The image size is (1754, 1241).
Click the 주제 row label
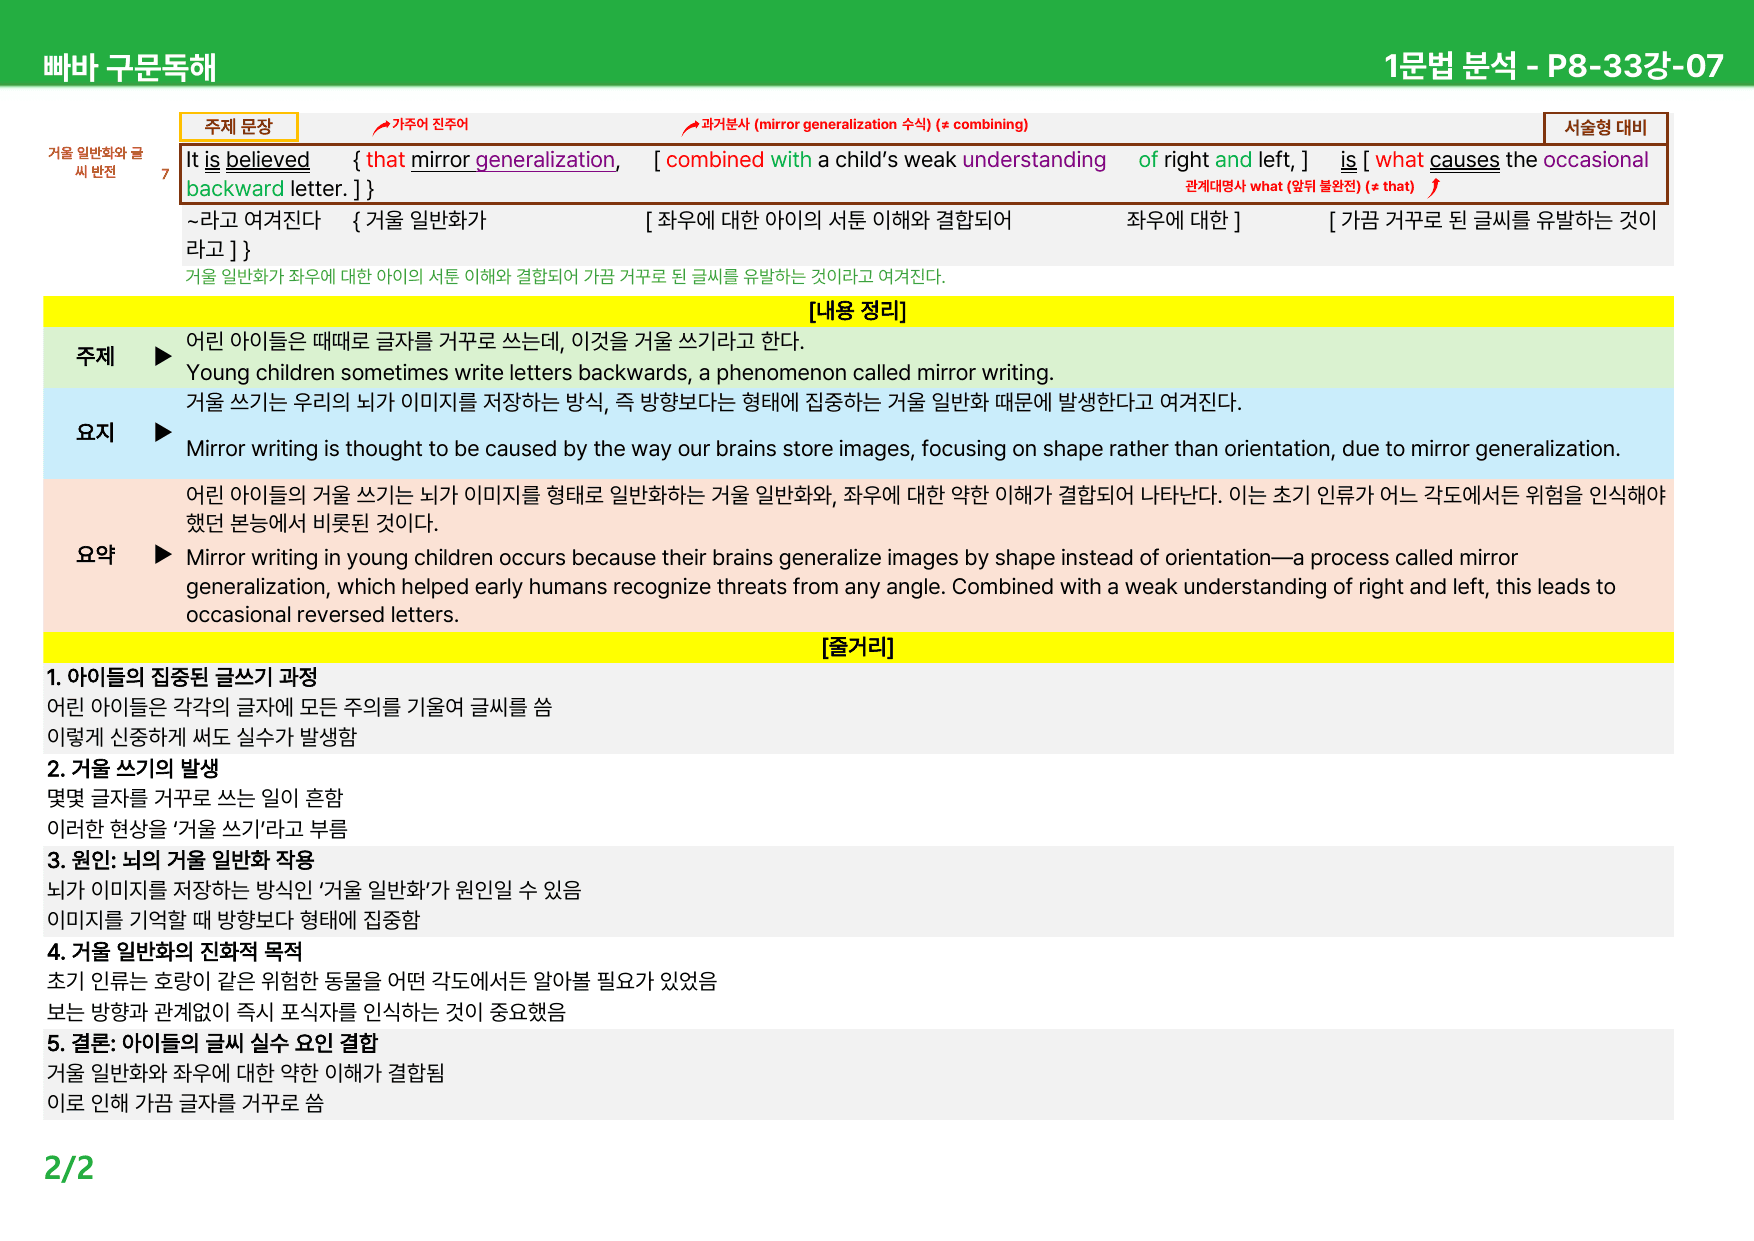pos(96,356)
